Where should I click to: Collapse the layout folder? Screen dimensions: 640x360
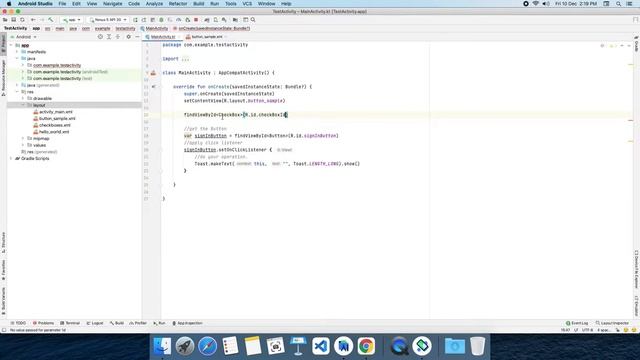23,105
